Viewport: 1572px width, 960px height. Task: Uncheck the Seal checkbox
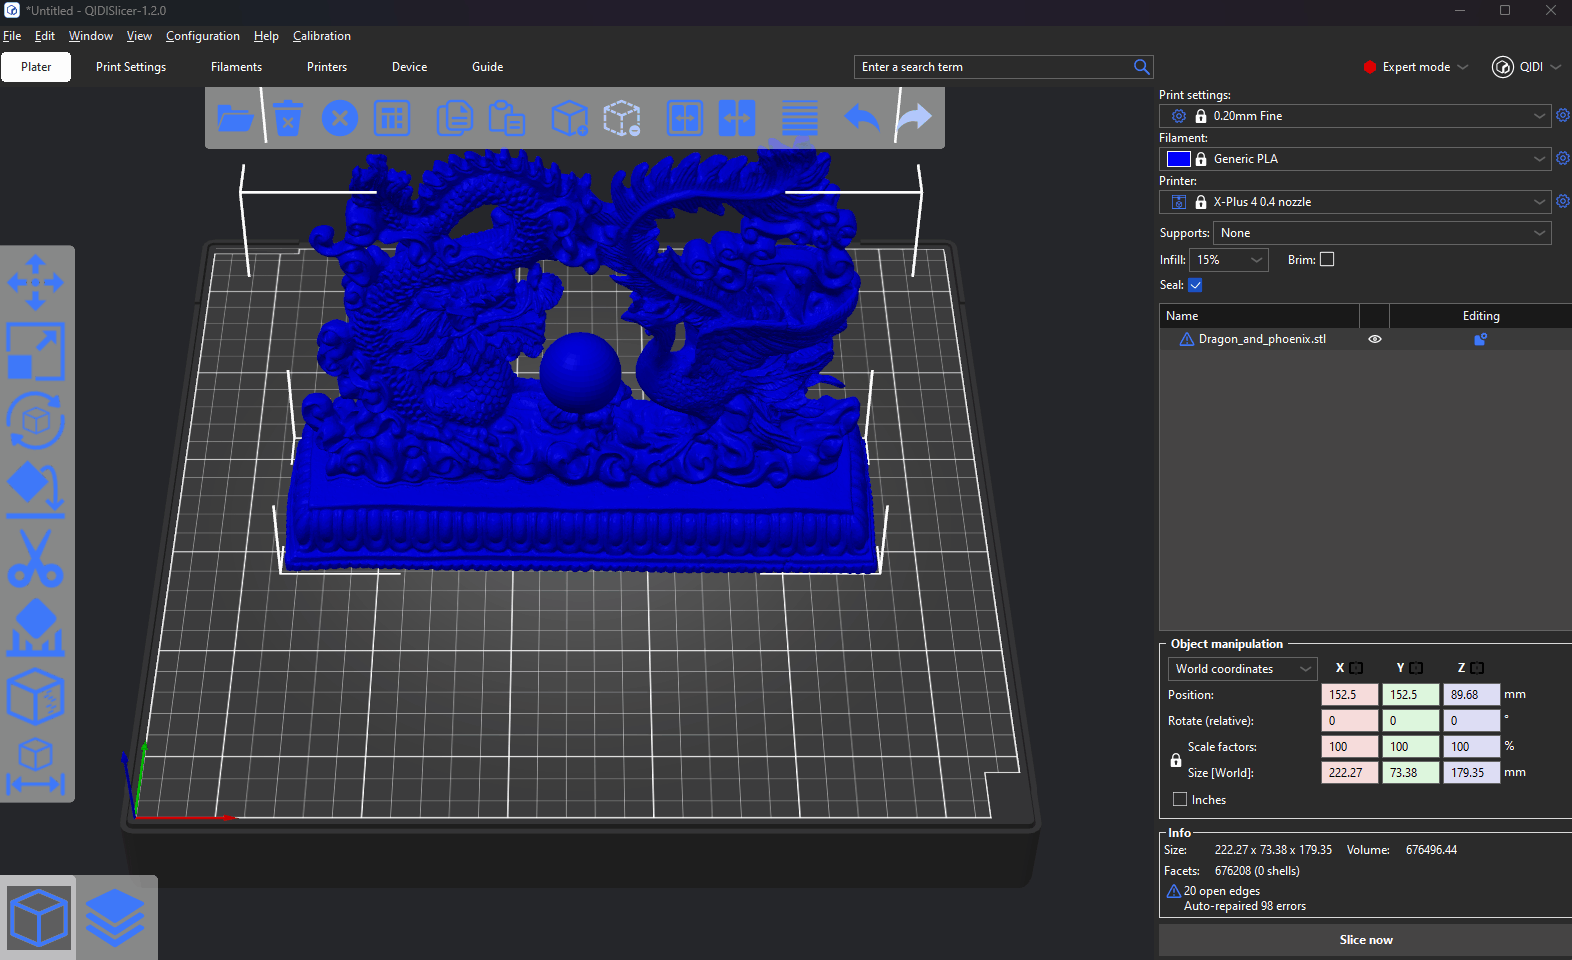(x=1195, y=285)
